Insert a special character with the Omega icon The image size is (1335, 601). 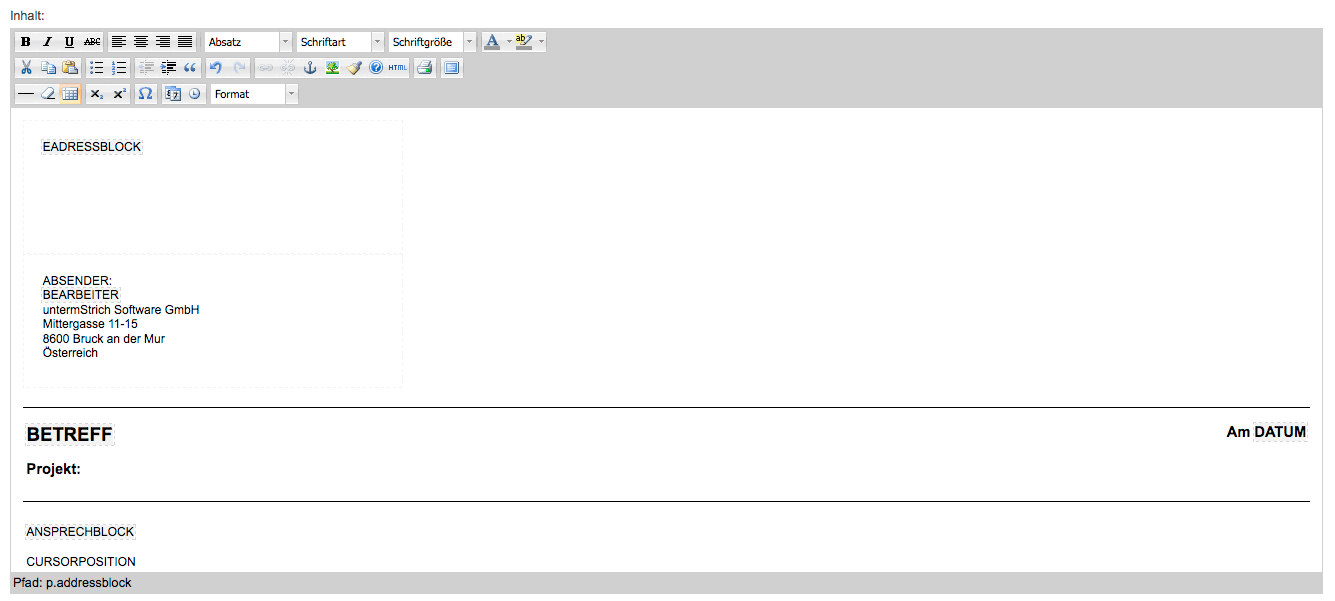145,94
